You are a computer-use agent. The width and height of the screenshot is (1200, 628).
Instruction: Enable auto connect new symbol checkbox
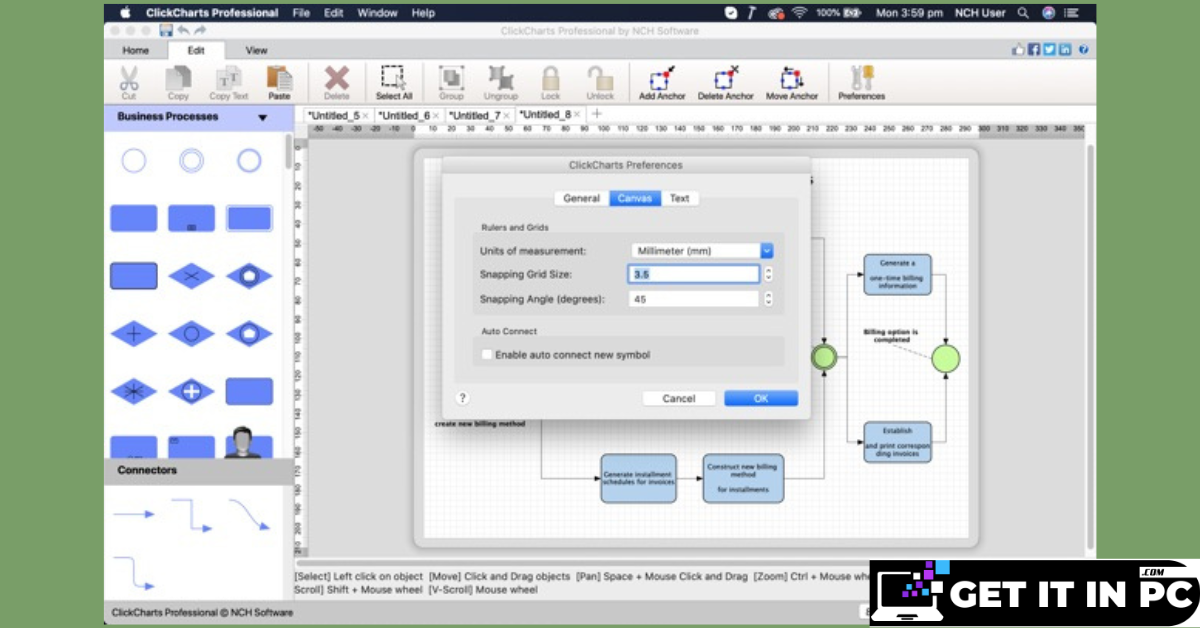point(487,355)
